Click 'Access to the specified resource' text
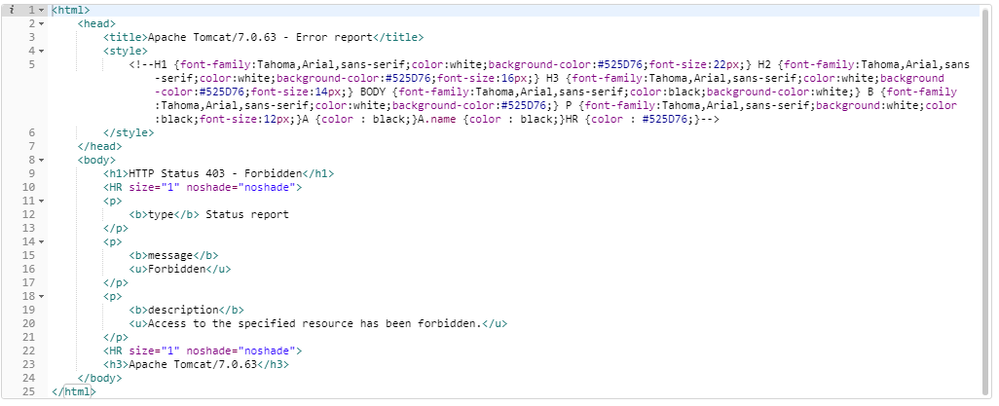The width and height of the screenshot is (999, 406). click(x=240, y=323)
